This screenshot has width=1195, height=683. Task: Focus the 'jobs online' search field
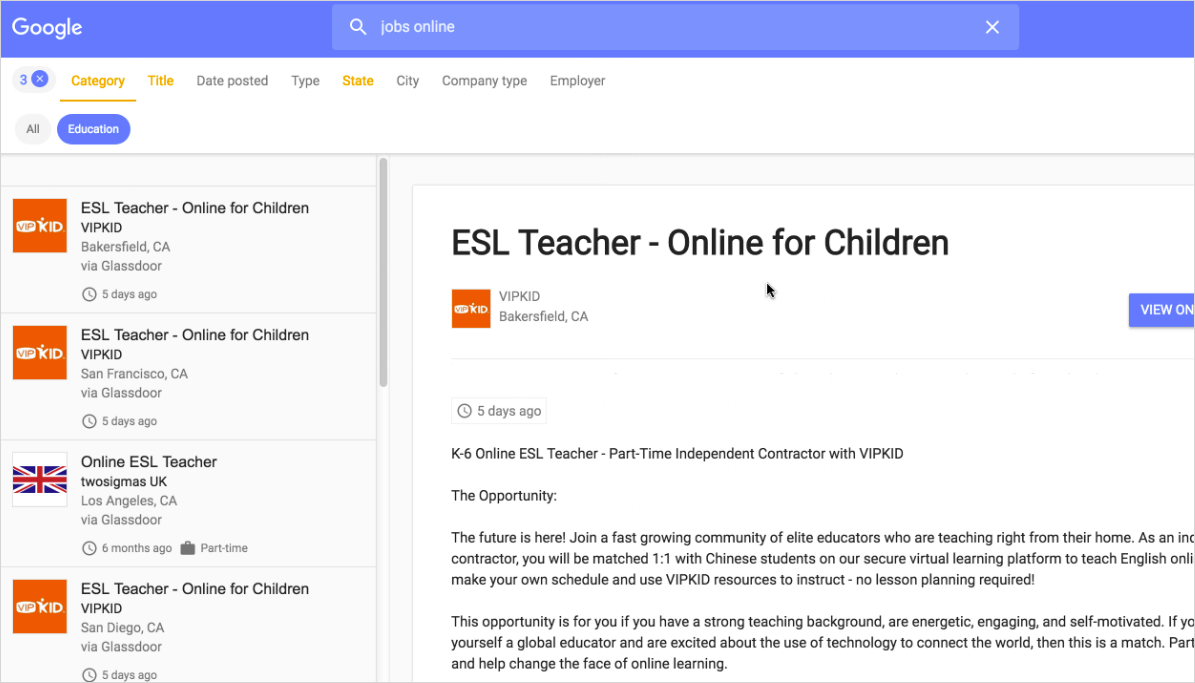click(674, 27)
